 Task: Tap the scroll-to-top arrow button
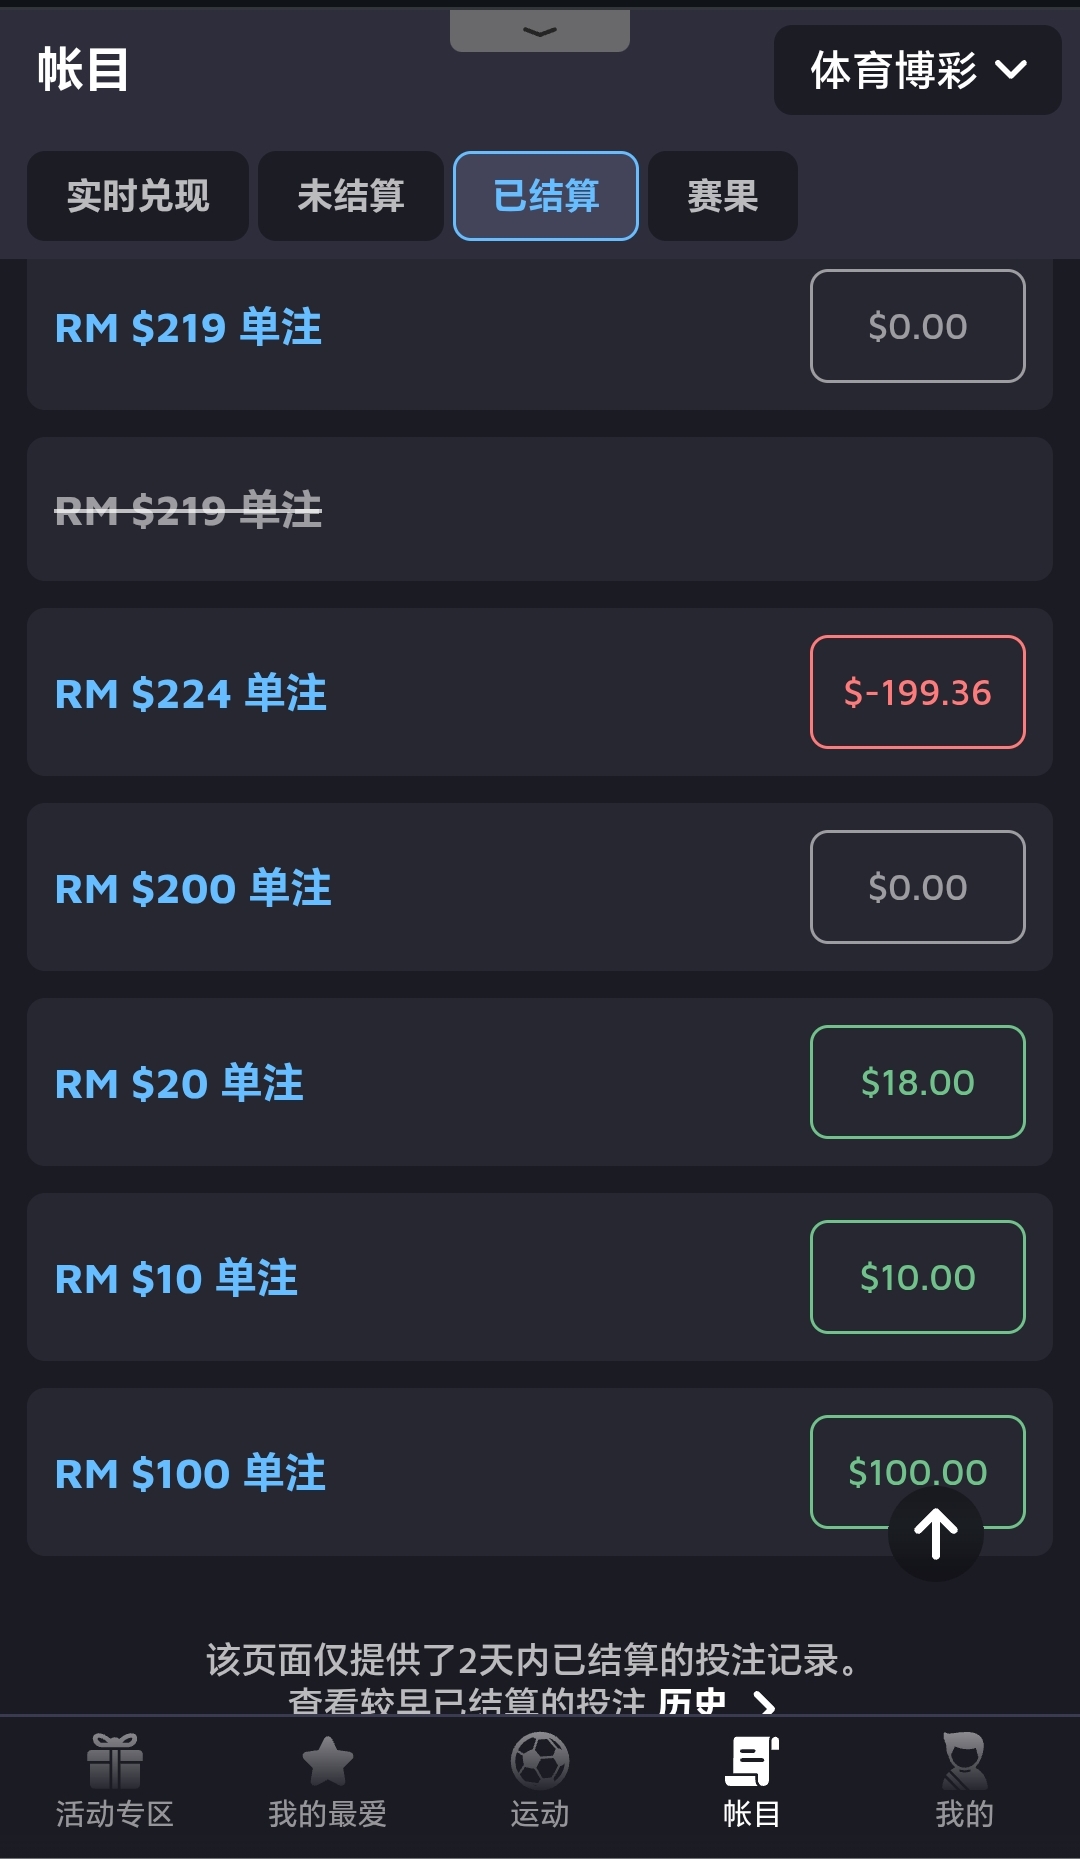tap(936, 1534)
